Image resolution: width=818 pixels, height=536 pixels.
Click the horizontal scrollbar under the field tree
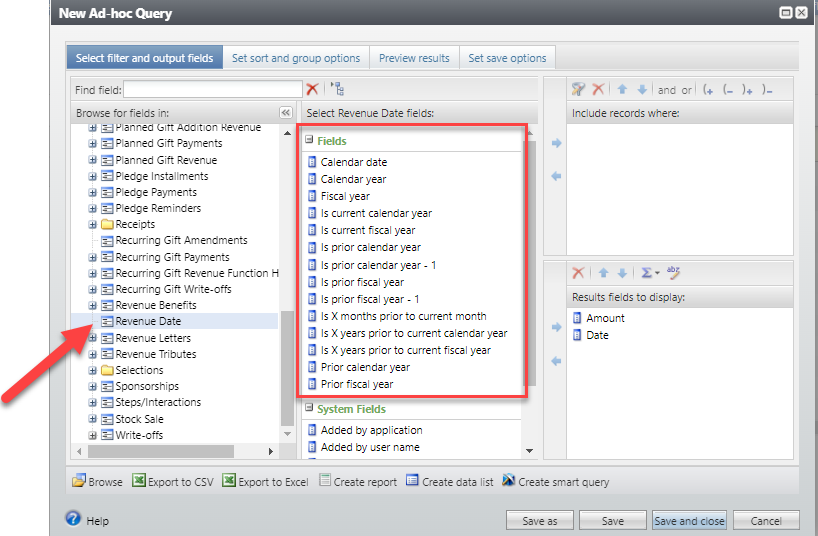170,452
